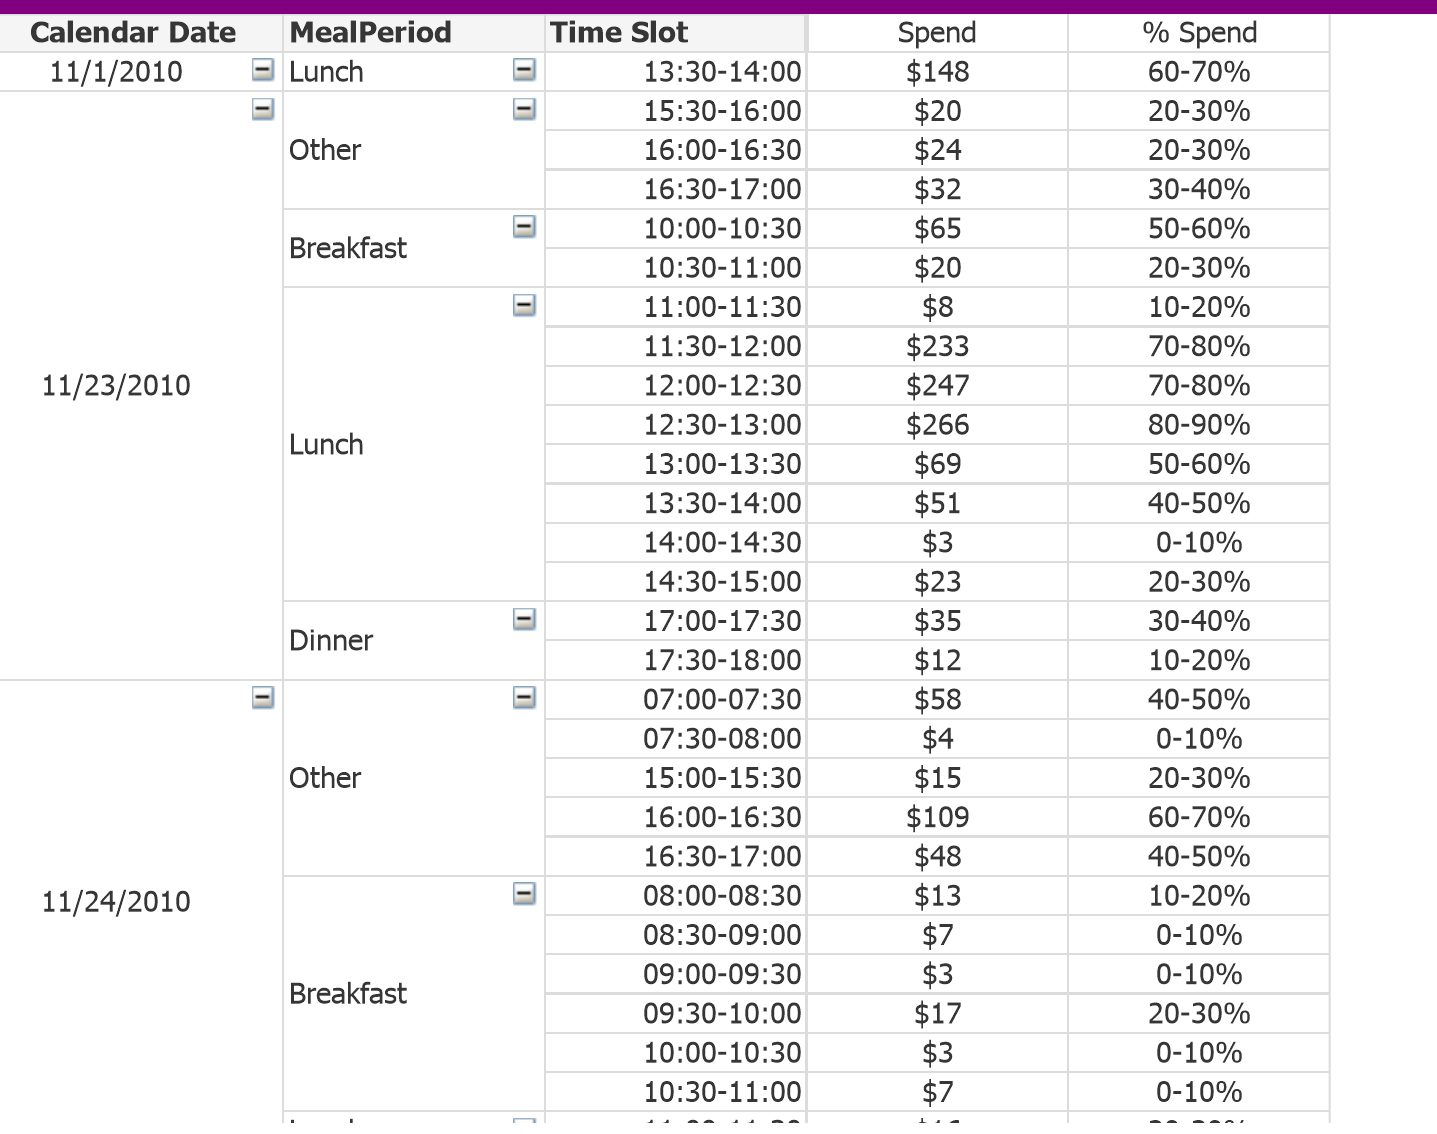Collapse the 11/23/2010 date group
The width and height of the screenshot is (1437, 1134).
[262, 109]
